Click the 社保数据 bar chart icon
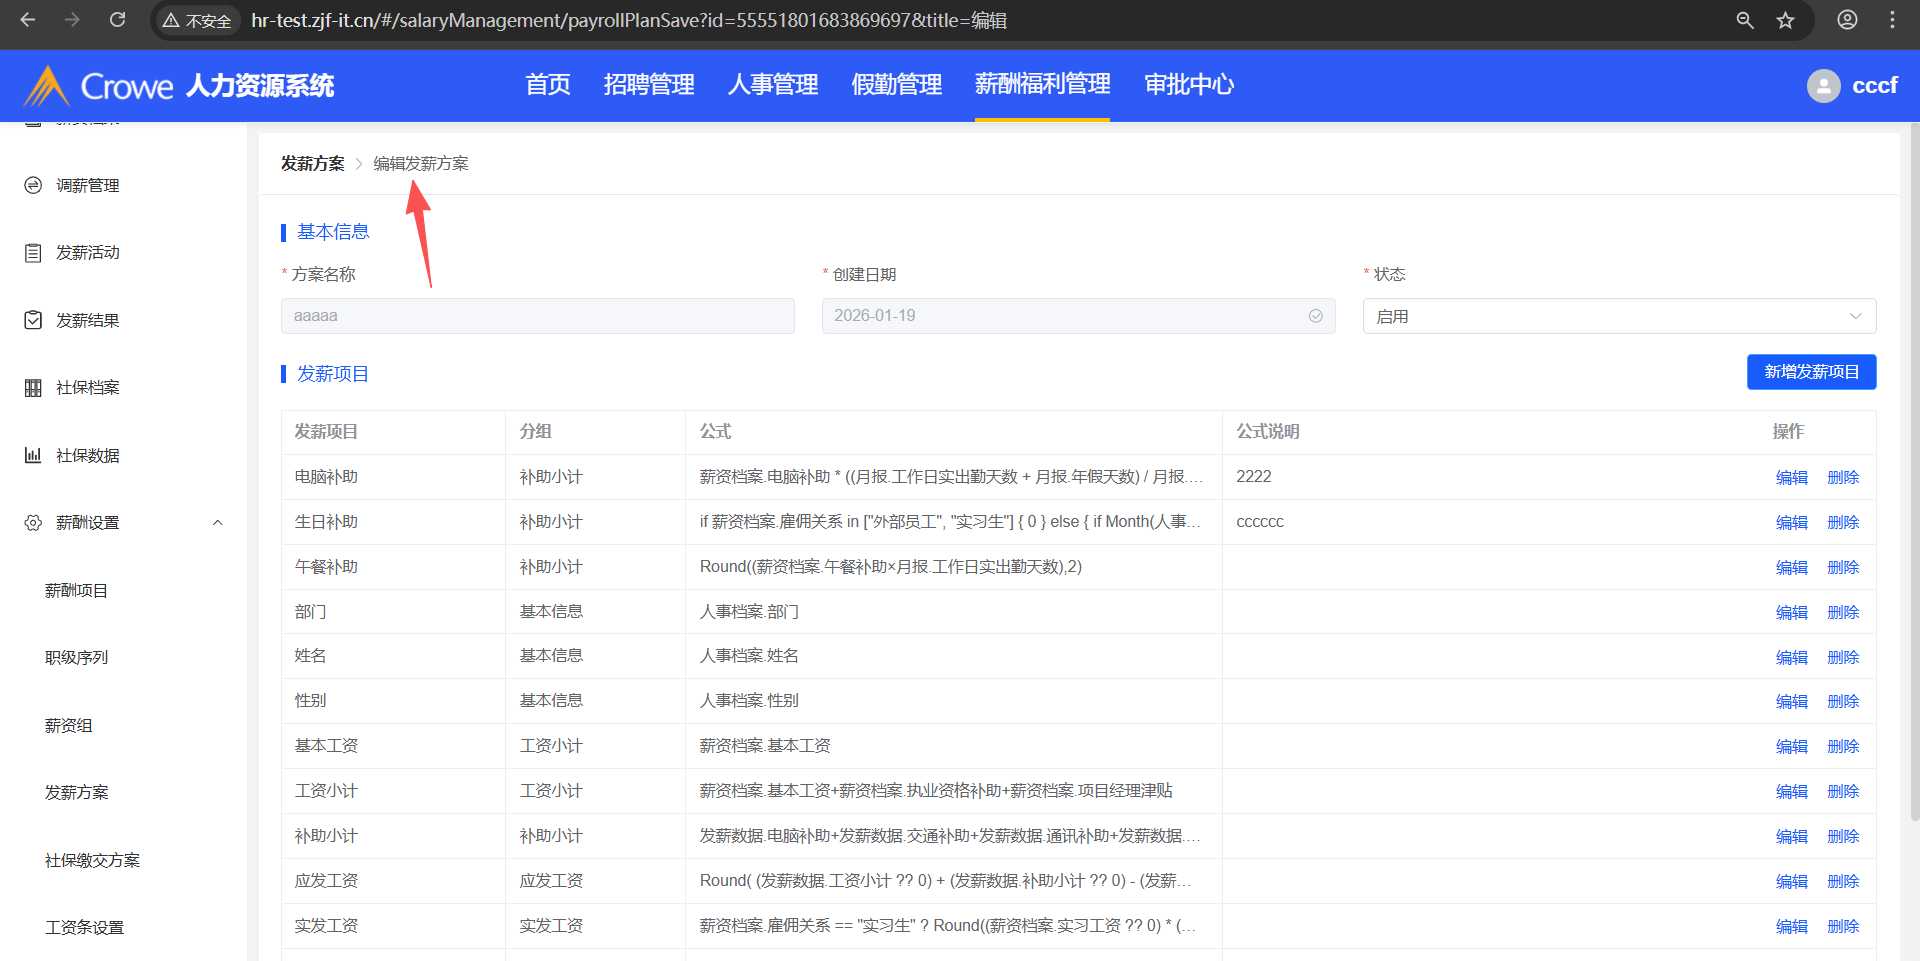This screenshot has width=1920, height=961. pyautogui.click(x=33, y=455)
